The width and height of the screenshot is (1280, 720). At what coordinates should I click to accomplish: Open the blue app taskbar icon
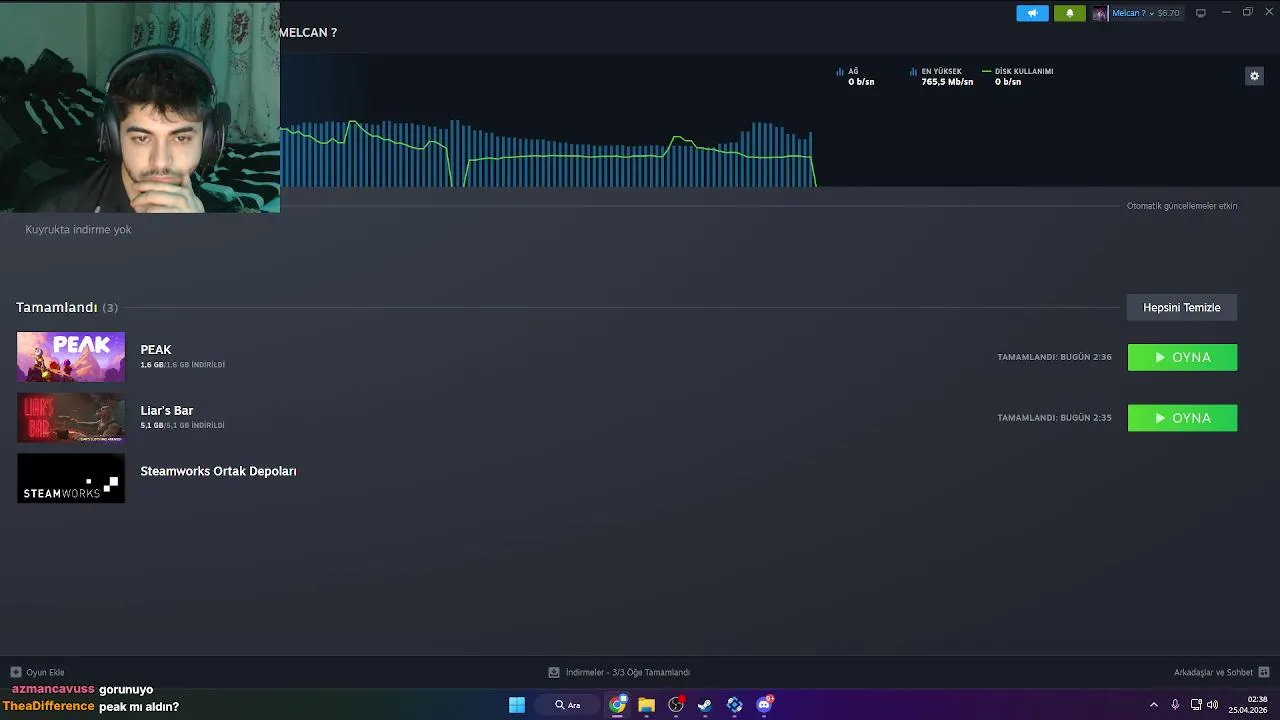point(735,705)
